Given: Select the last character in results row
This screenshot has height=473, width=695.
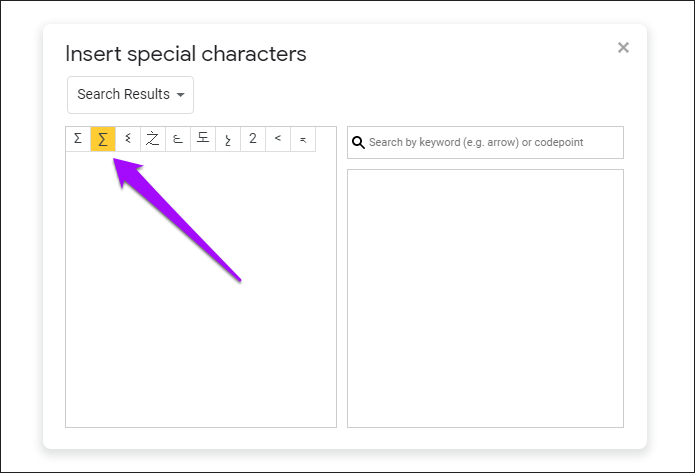Looking at the screenshot, I should [x=303, y=139].
